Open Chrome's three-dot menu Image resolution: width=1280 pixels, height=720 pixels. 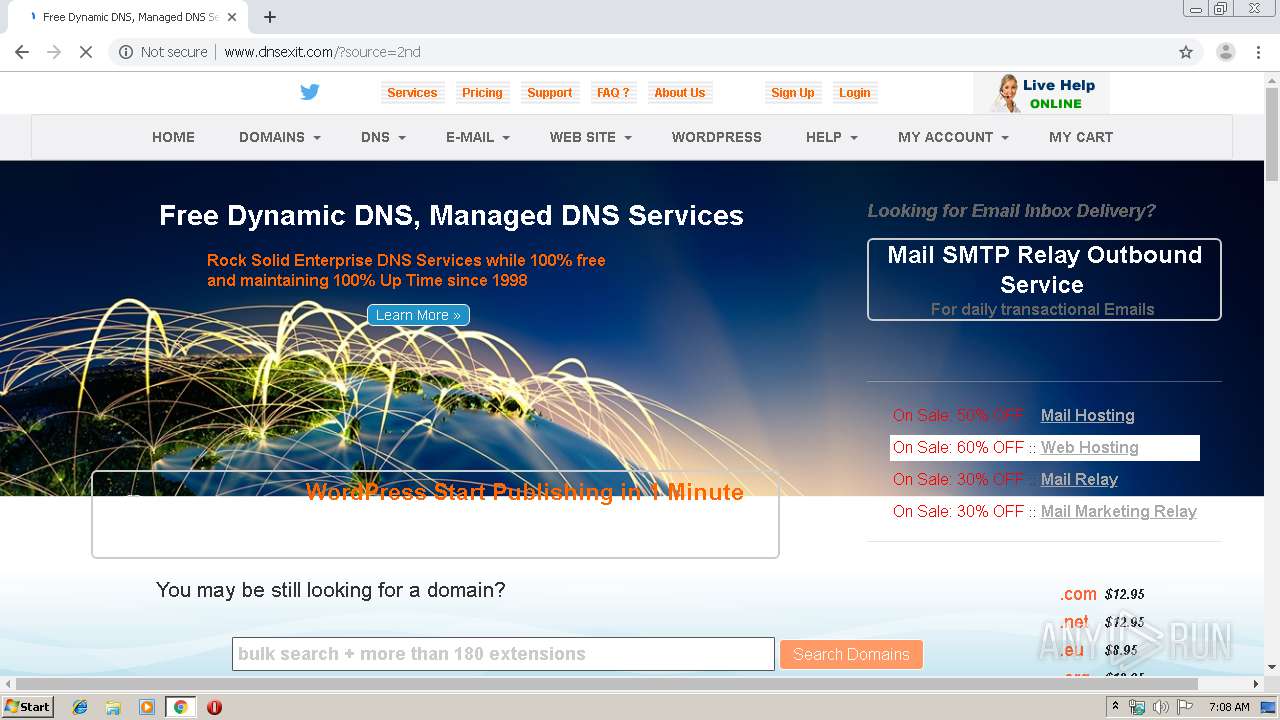click(x=1258, y=52)
